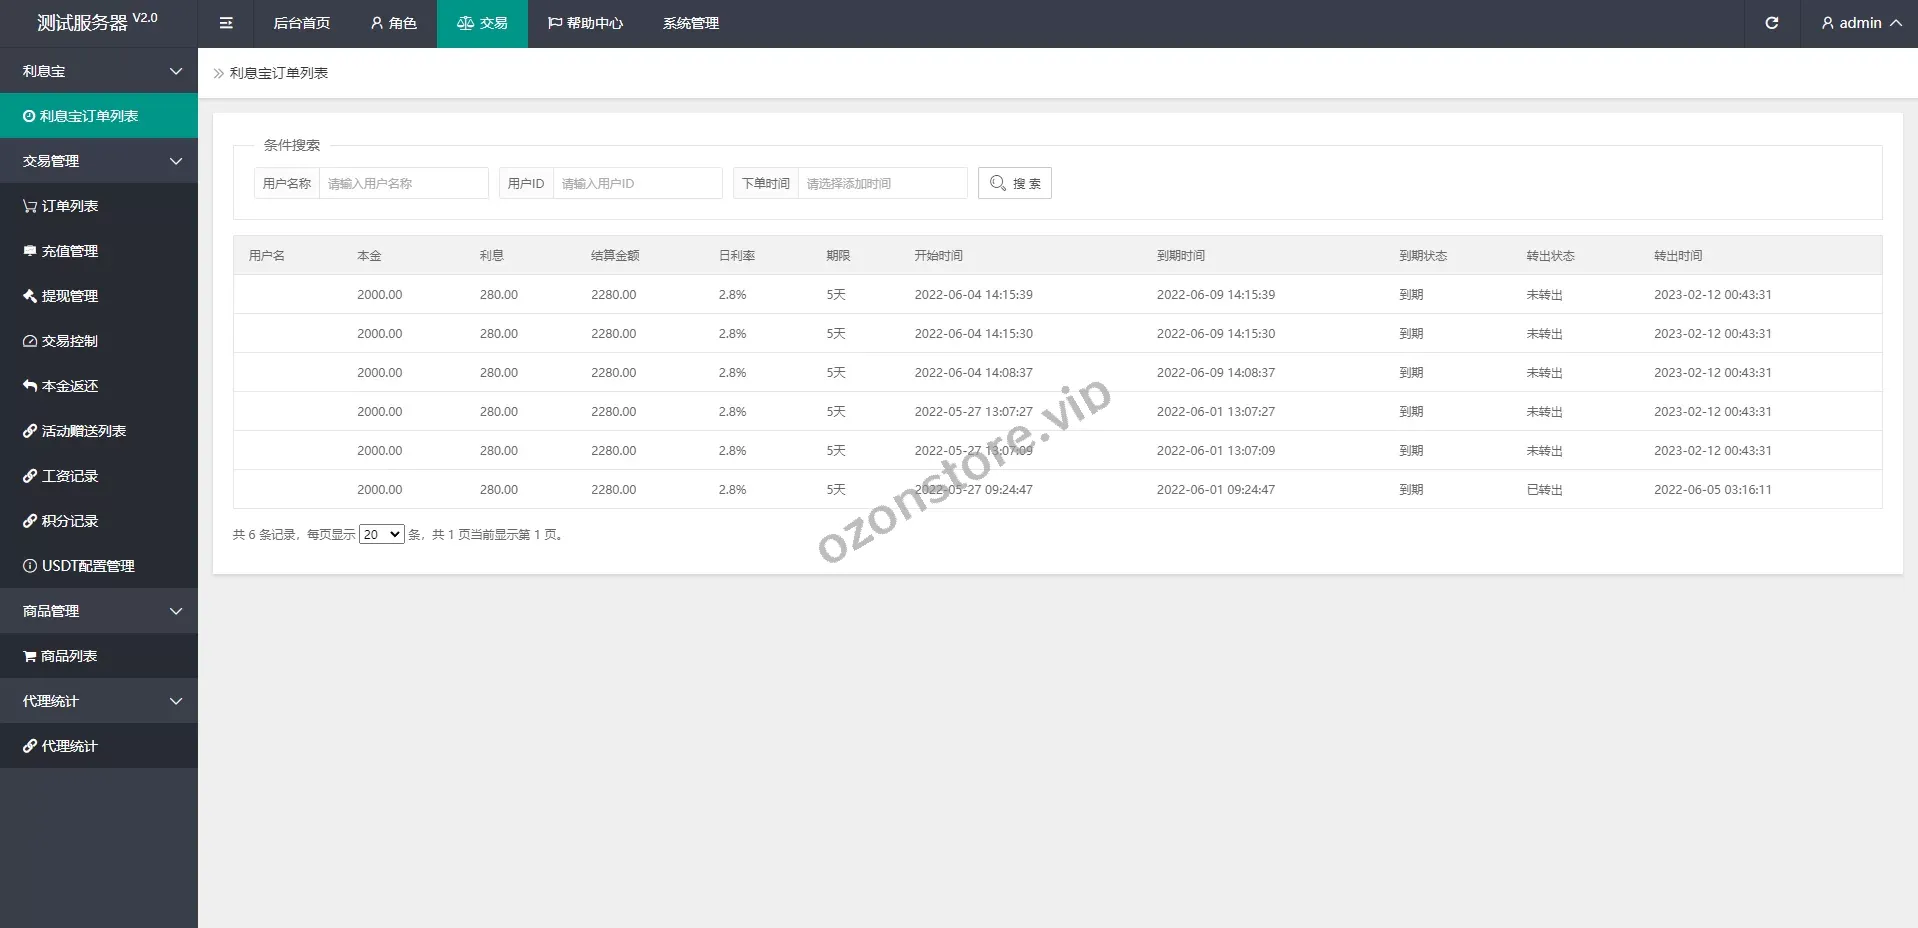Open the page size dropdown showing 20

point(381,535)
